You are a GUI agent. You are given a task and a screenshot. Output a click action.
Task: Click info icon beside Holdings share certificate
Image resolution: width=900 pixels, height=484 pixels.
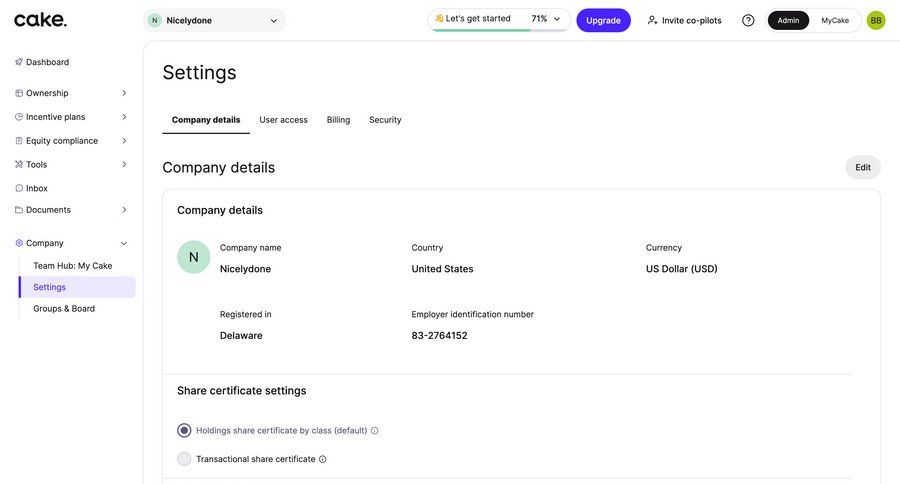pyautogui.click(x=375, y=431)
